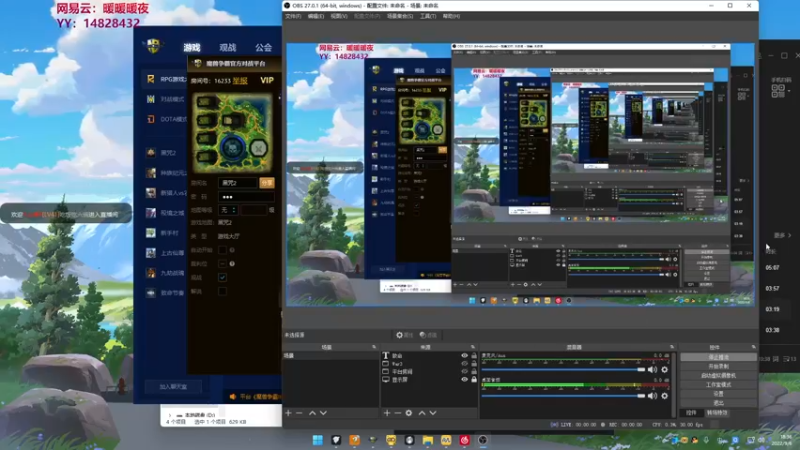800x450 pixels.
Task: Pop out the Scenes dock panel
Action: (374, 347)
